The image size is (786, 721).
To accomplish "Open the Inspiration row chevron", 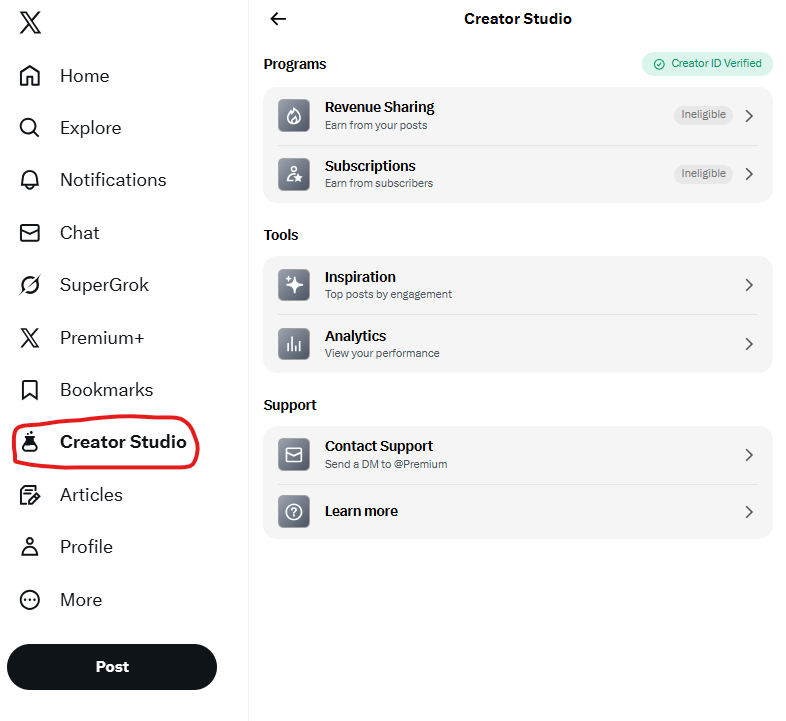I will point(749,285).
